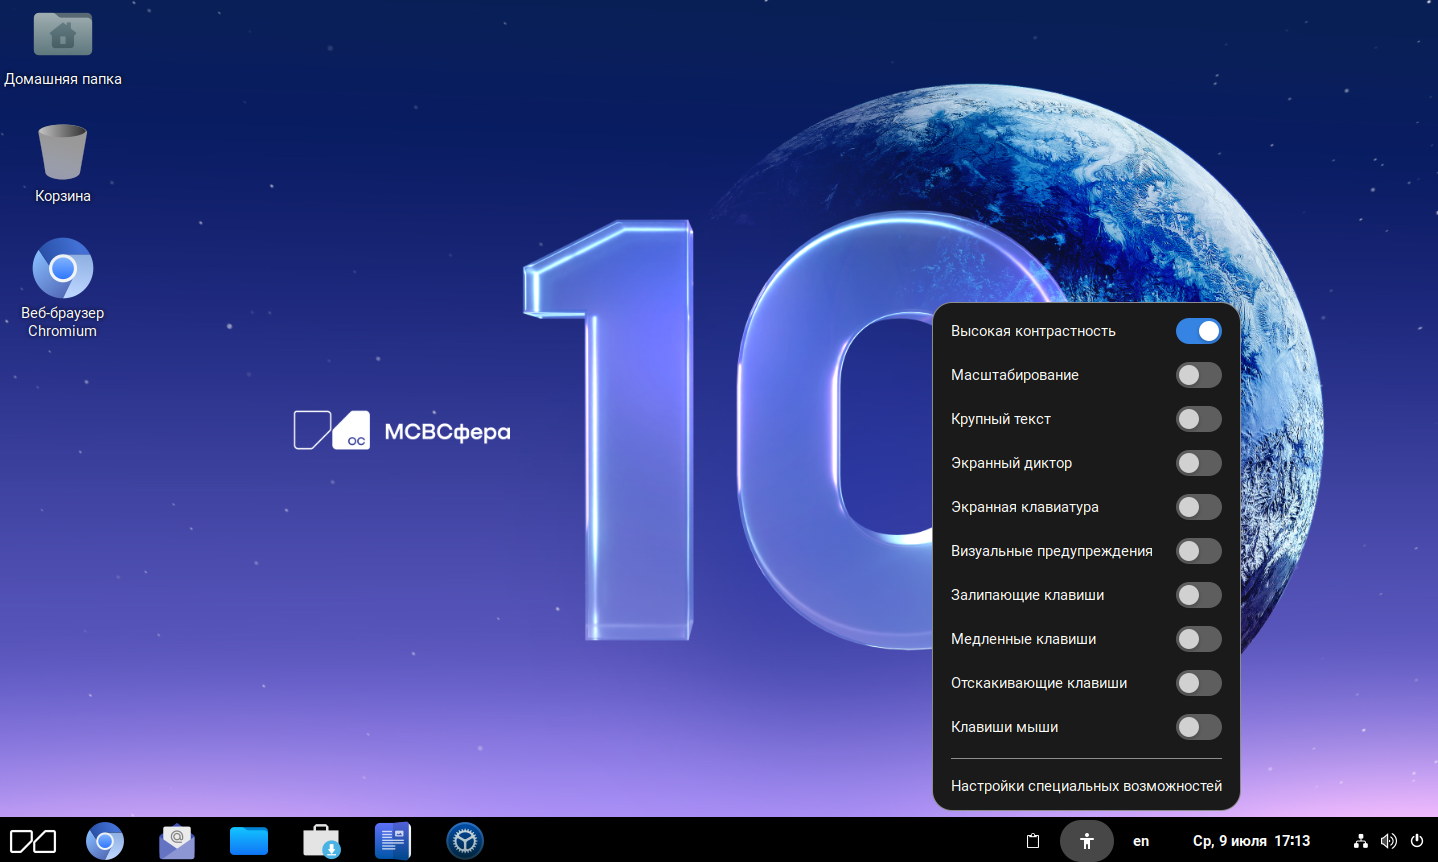Screen dimensions: 1438x862
Task: Open the blue file manager folder icon
Action: 249,841
